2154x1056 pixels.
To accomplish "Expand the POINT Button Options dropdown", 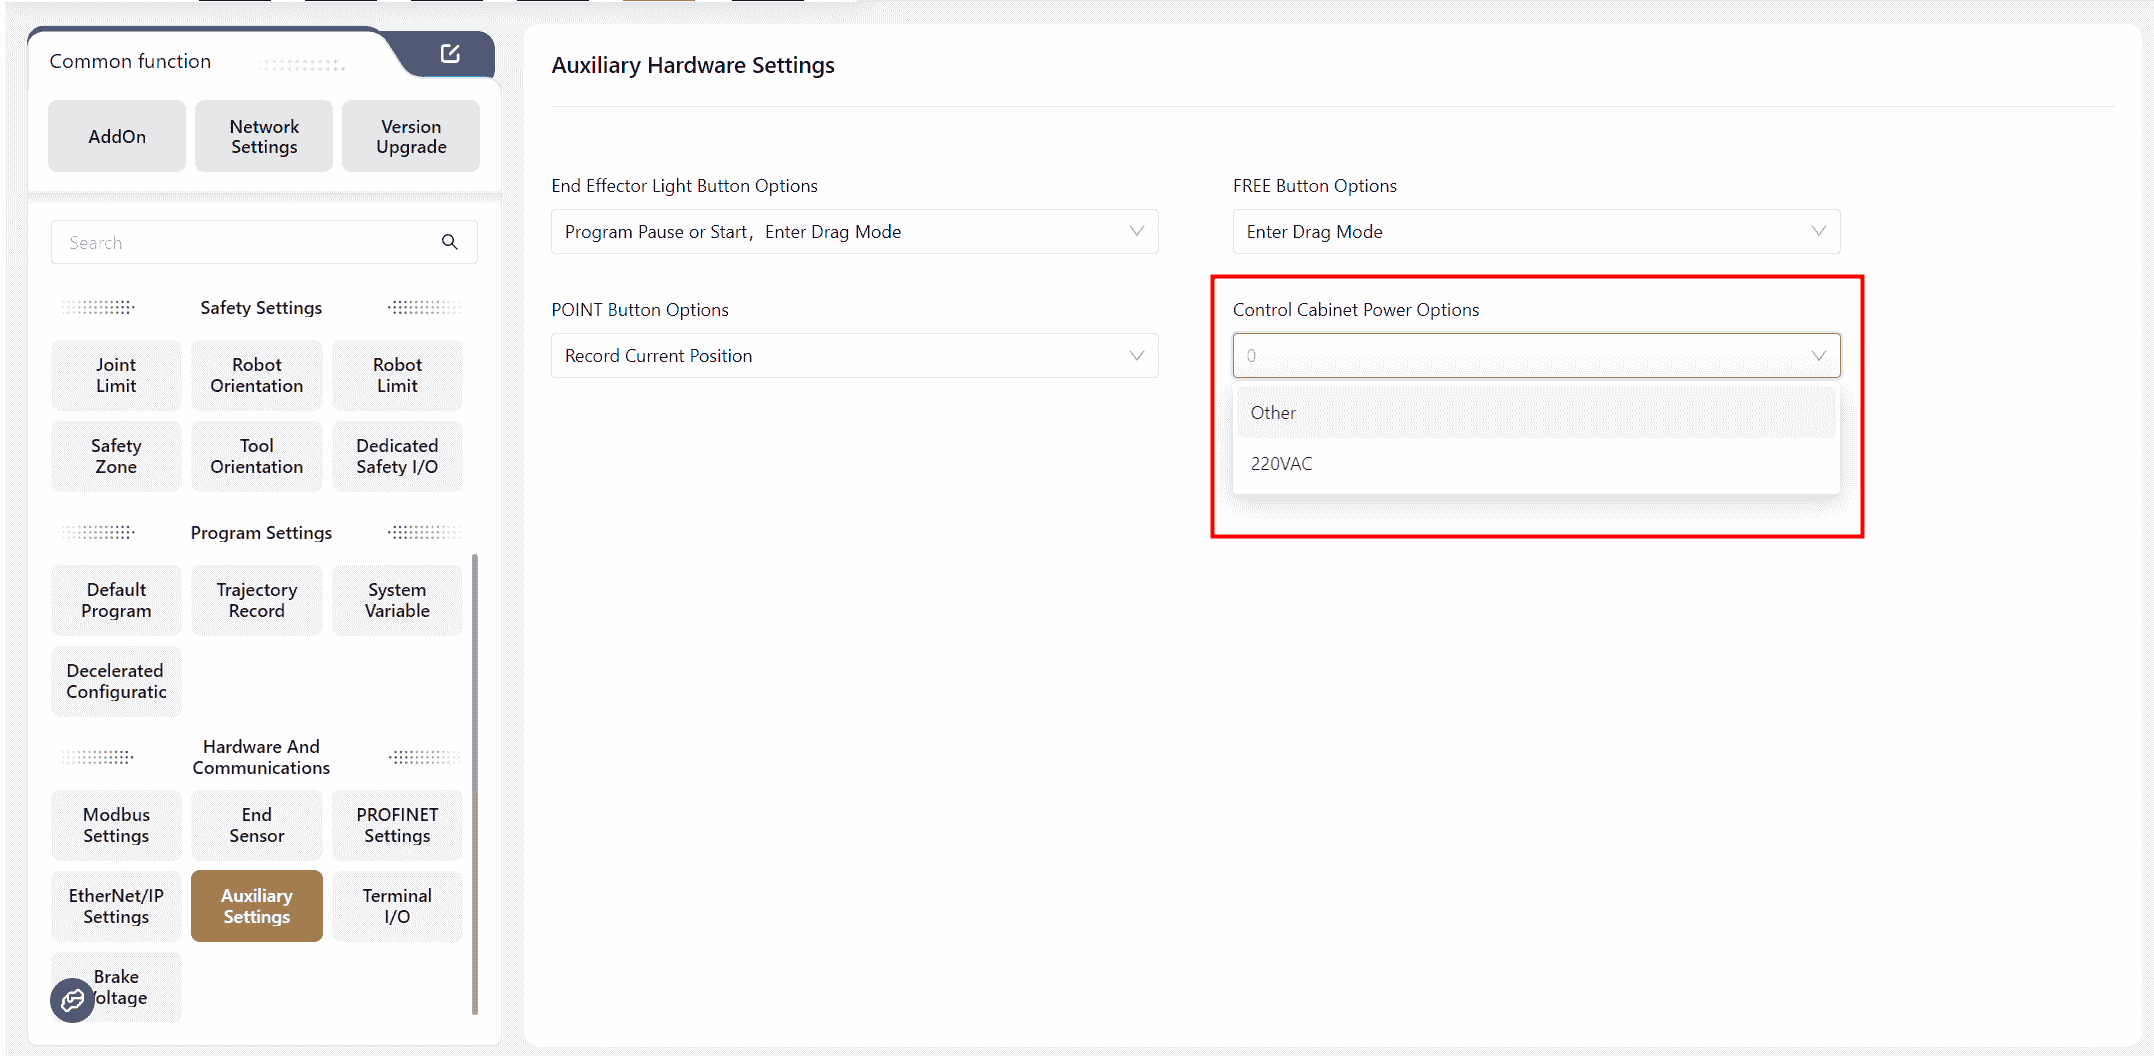I will [854, 356].
